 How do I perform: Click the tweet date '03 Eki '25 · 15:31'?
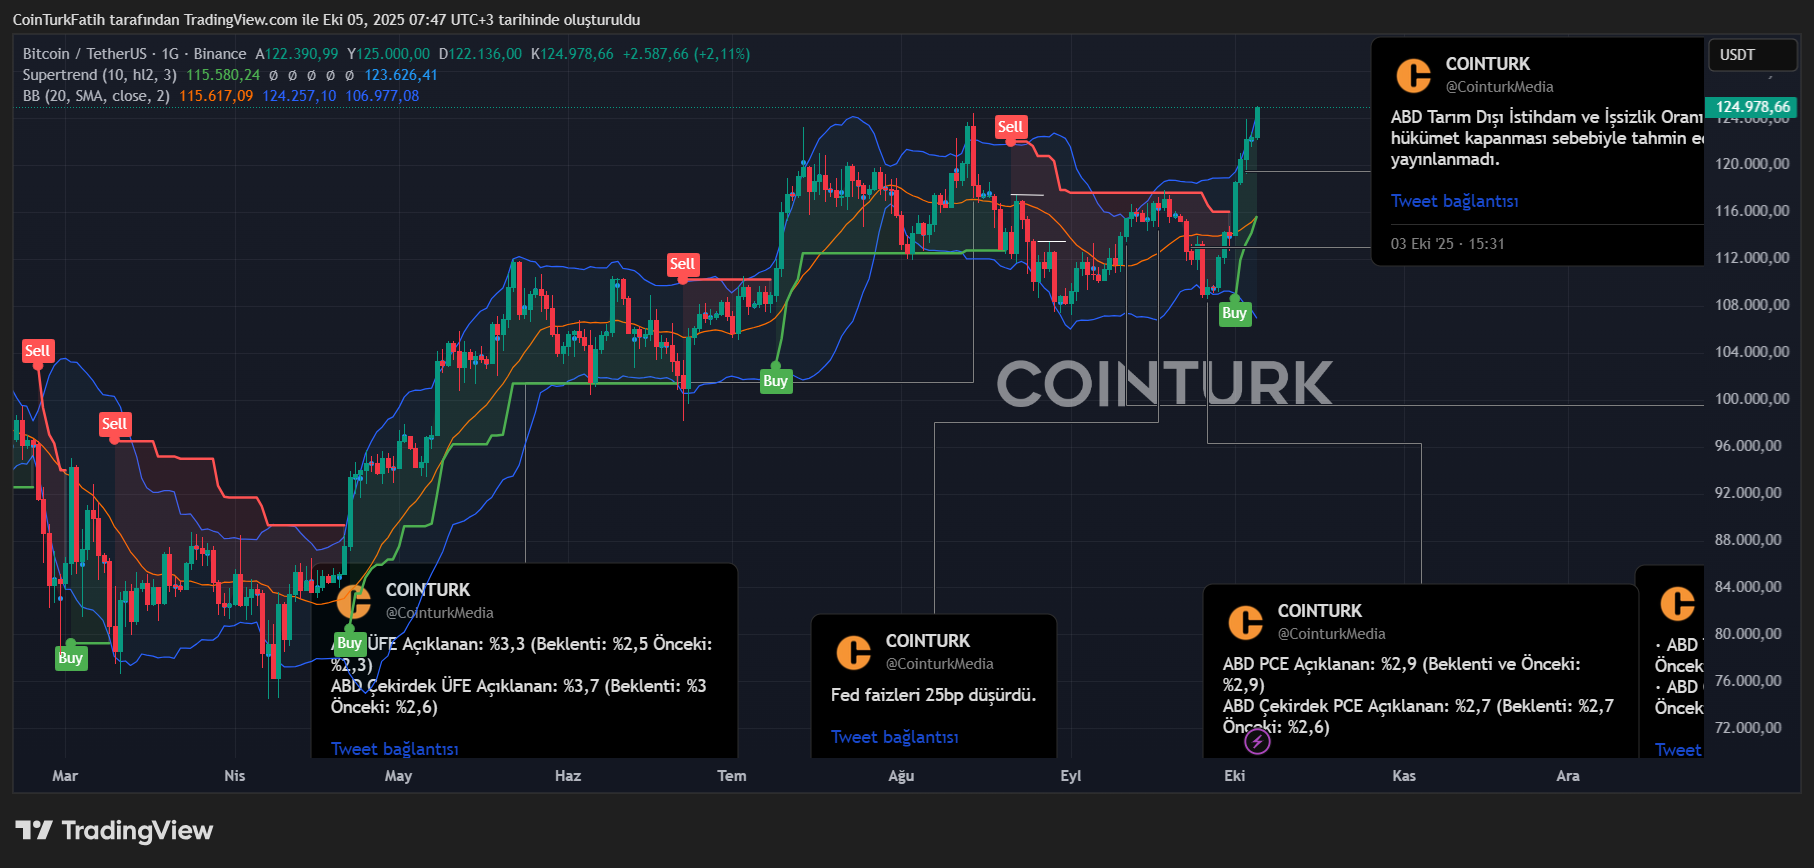pyautogui.click(x=1447, y=244)
